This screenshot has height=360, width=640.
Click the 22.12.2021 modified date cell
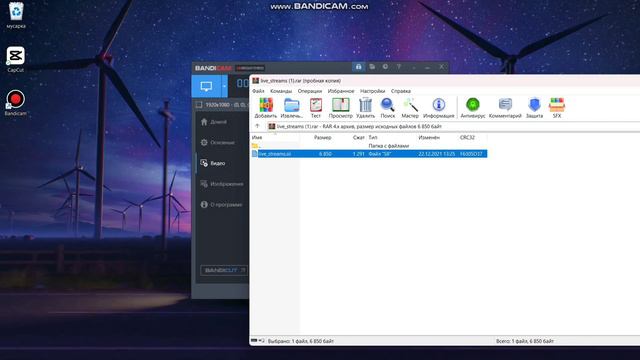tap(437, 154)
